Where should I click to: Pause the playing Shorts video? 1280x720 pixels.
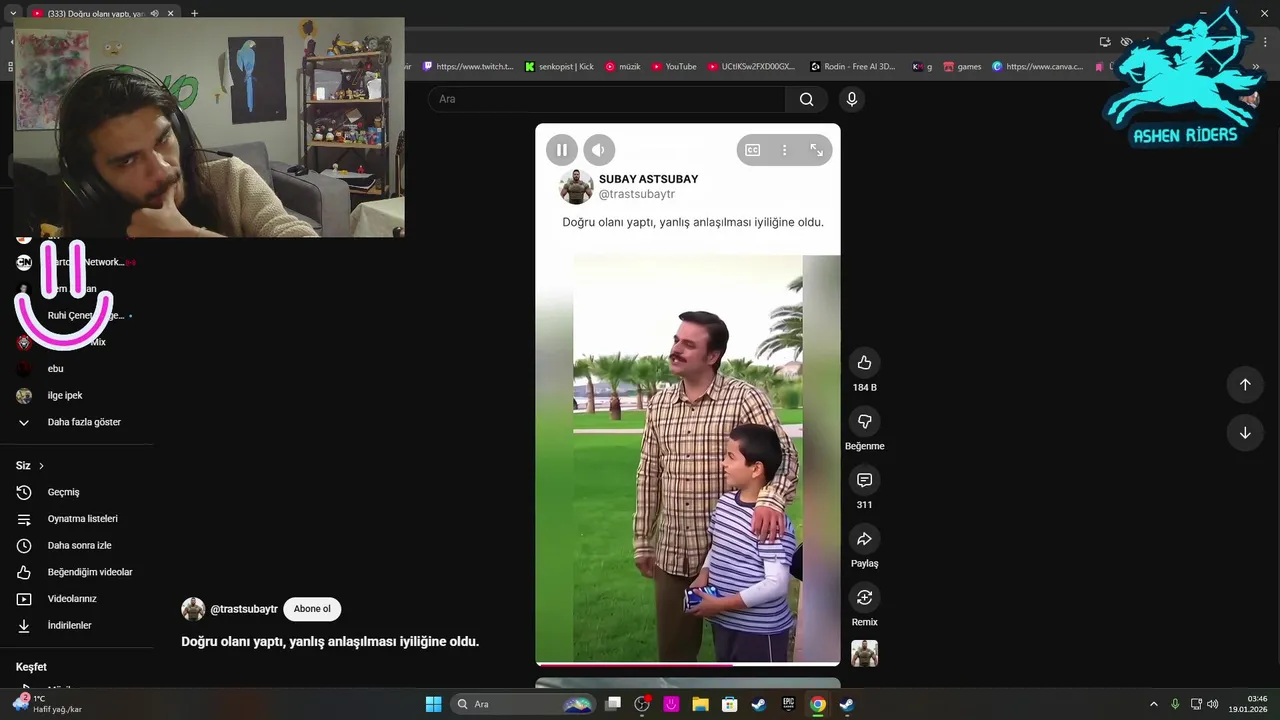pos(562,150)
